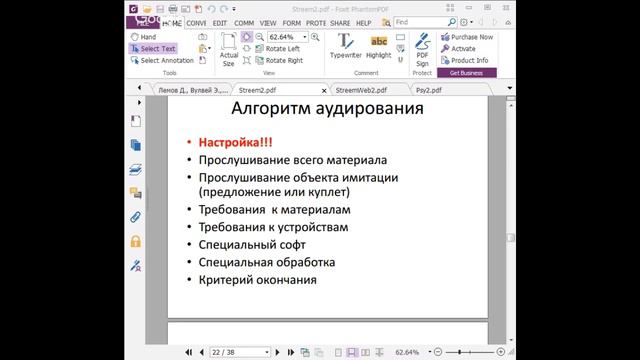This screenshot has height=360, width=640.
Task: Go to the first page
Action: pyautogui.click(x=189, y=352)
